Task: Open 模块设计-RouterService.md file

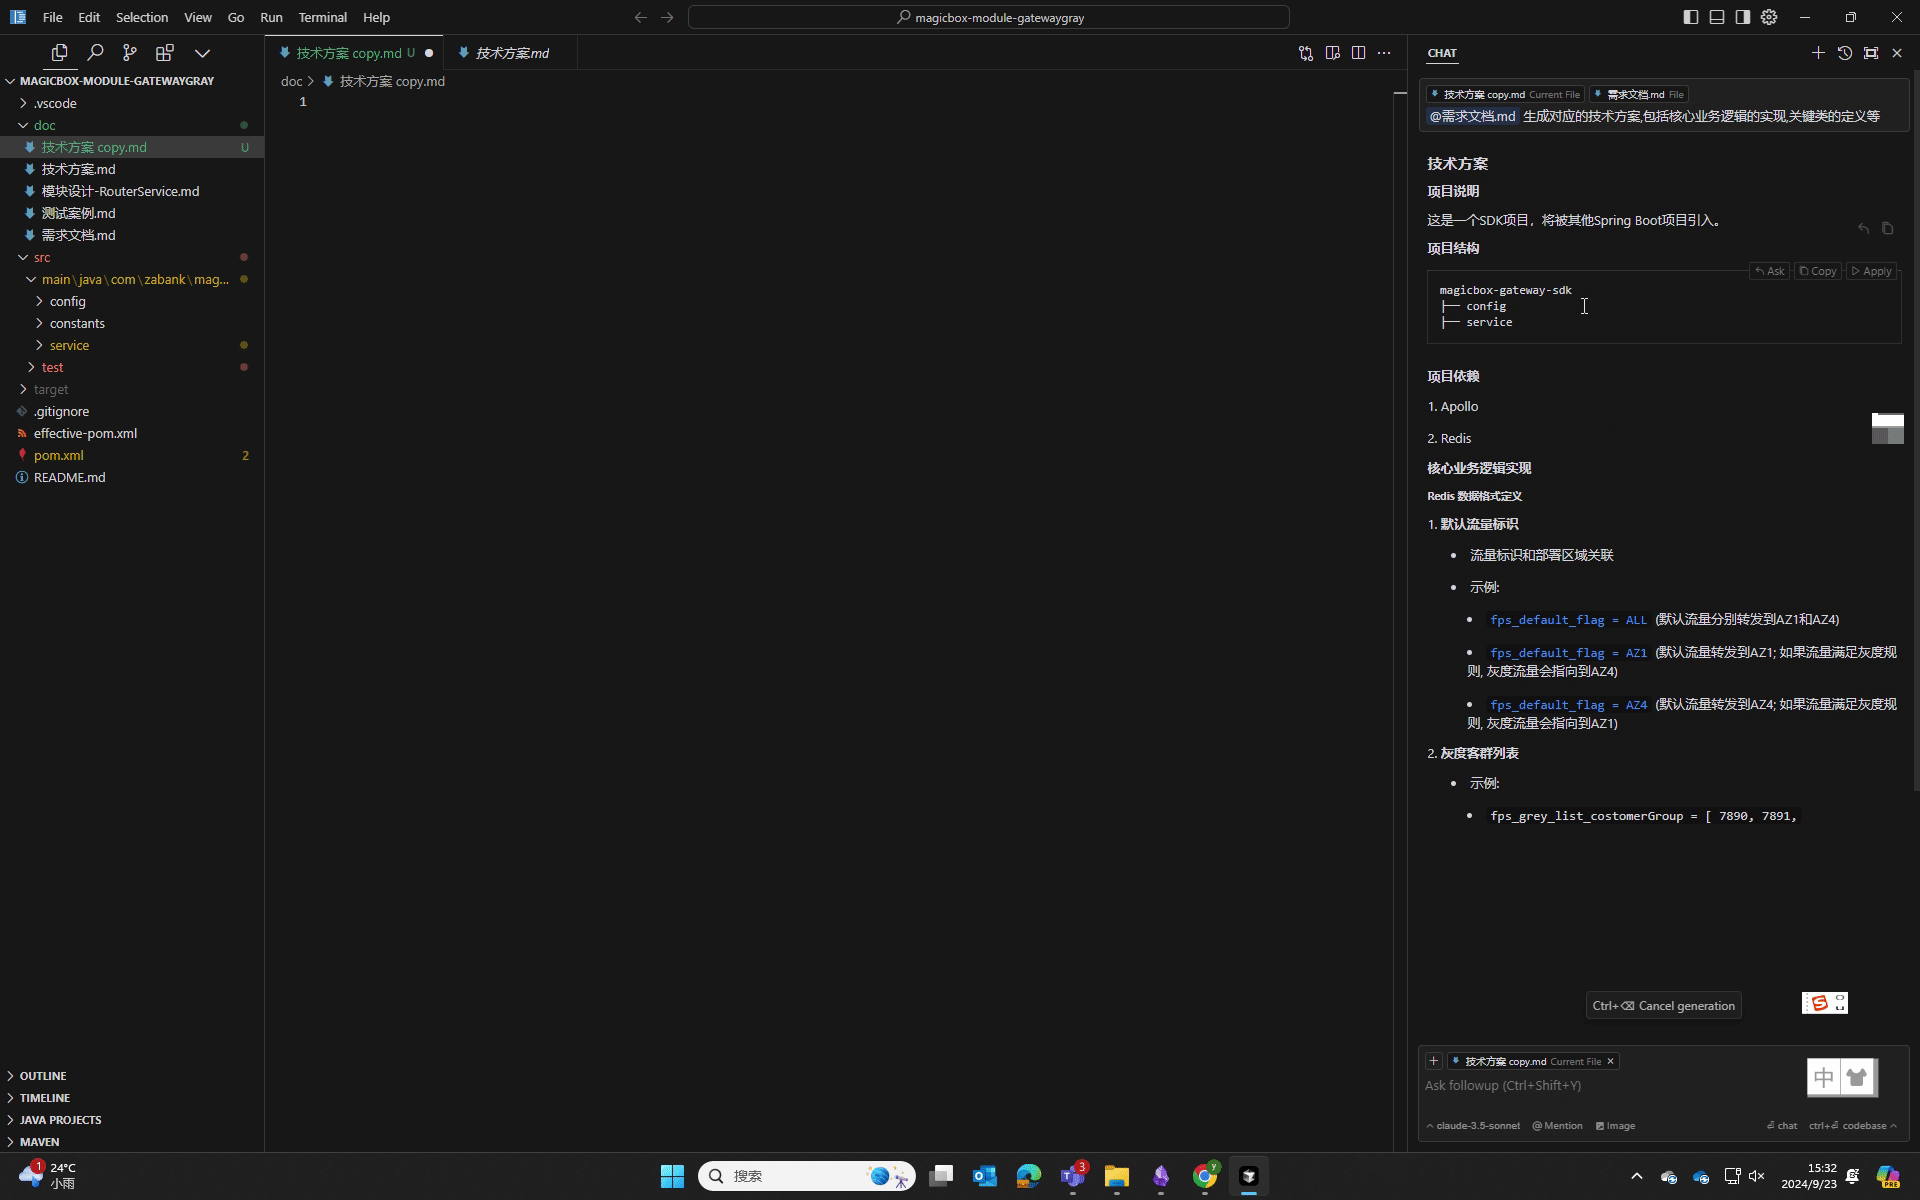Action: tap(132, 191)
